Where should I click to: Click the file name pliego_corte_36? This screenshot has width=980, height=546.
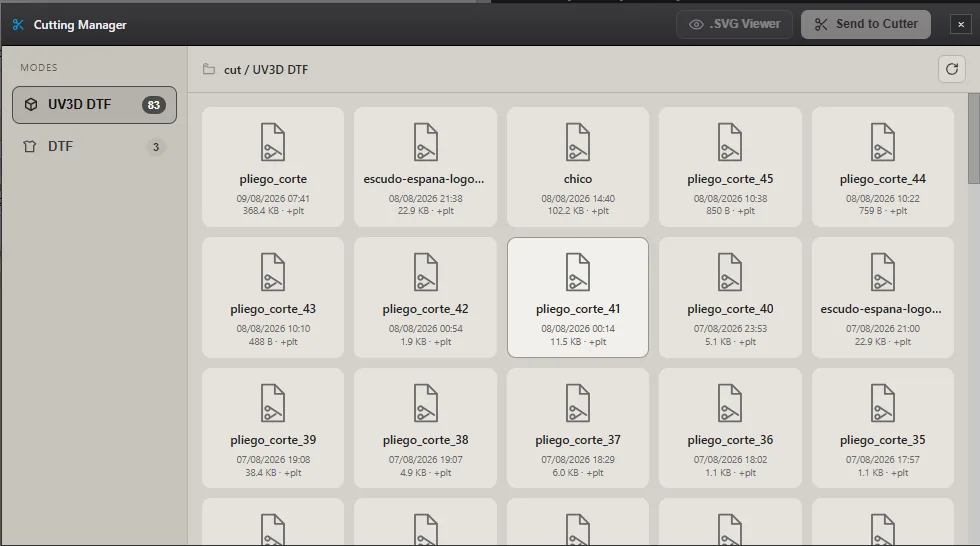coord(730,440)
